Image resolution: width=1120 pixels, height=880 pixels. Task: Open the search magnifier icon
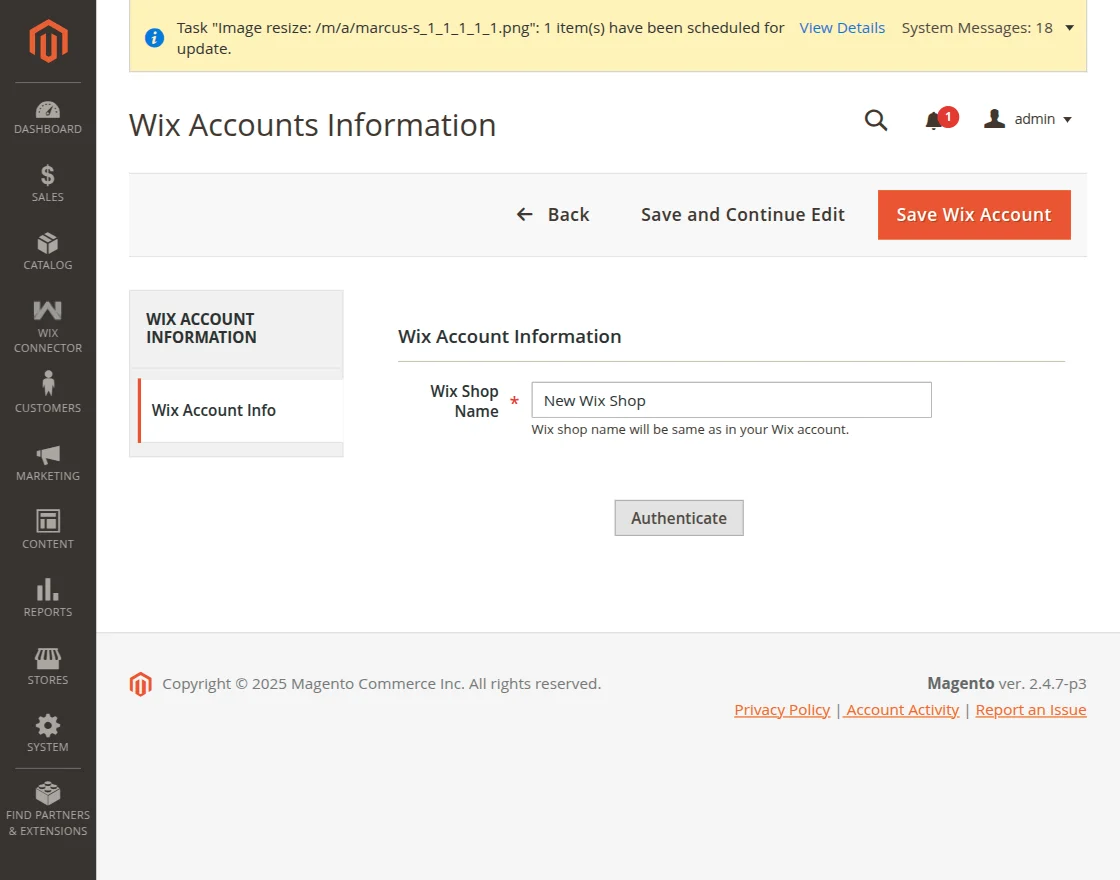(875, 120)
